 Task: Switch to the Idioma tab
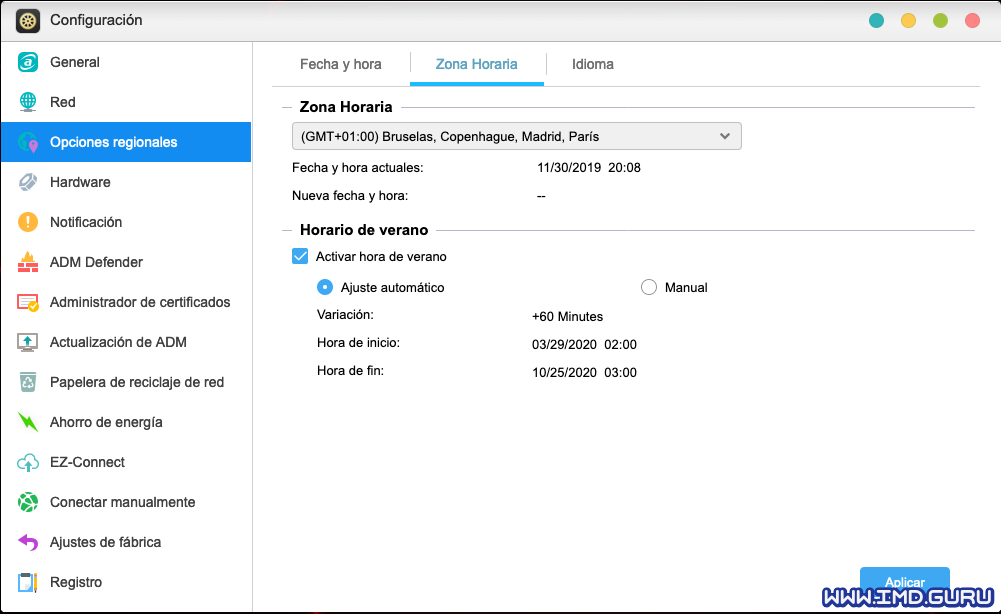tap(592, 64)
